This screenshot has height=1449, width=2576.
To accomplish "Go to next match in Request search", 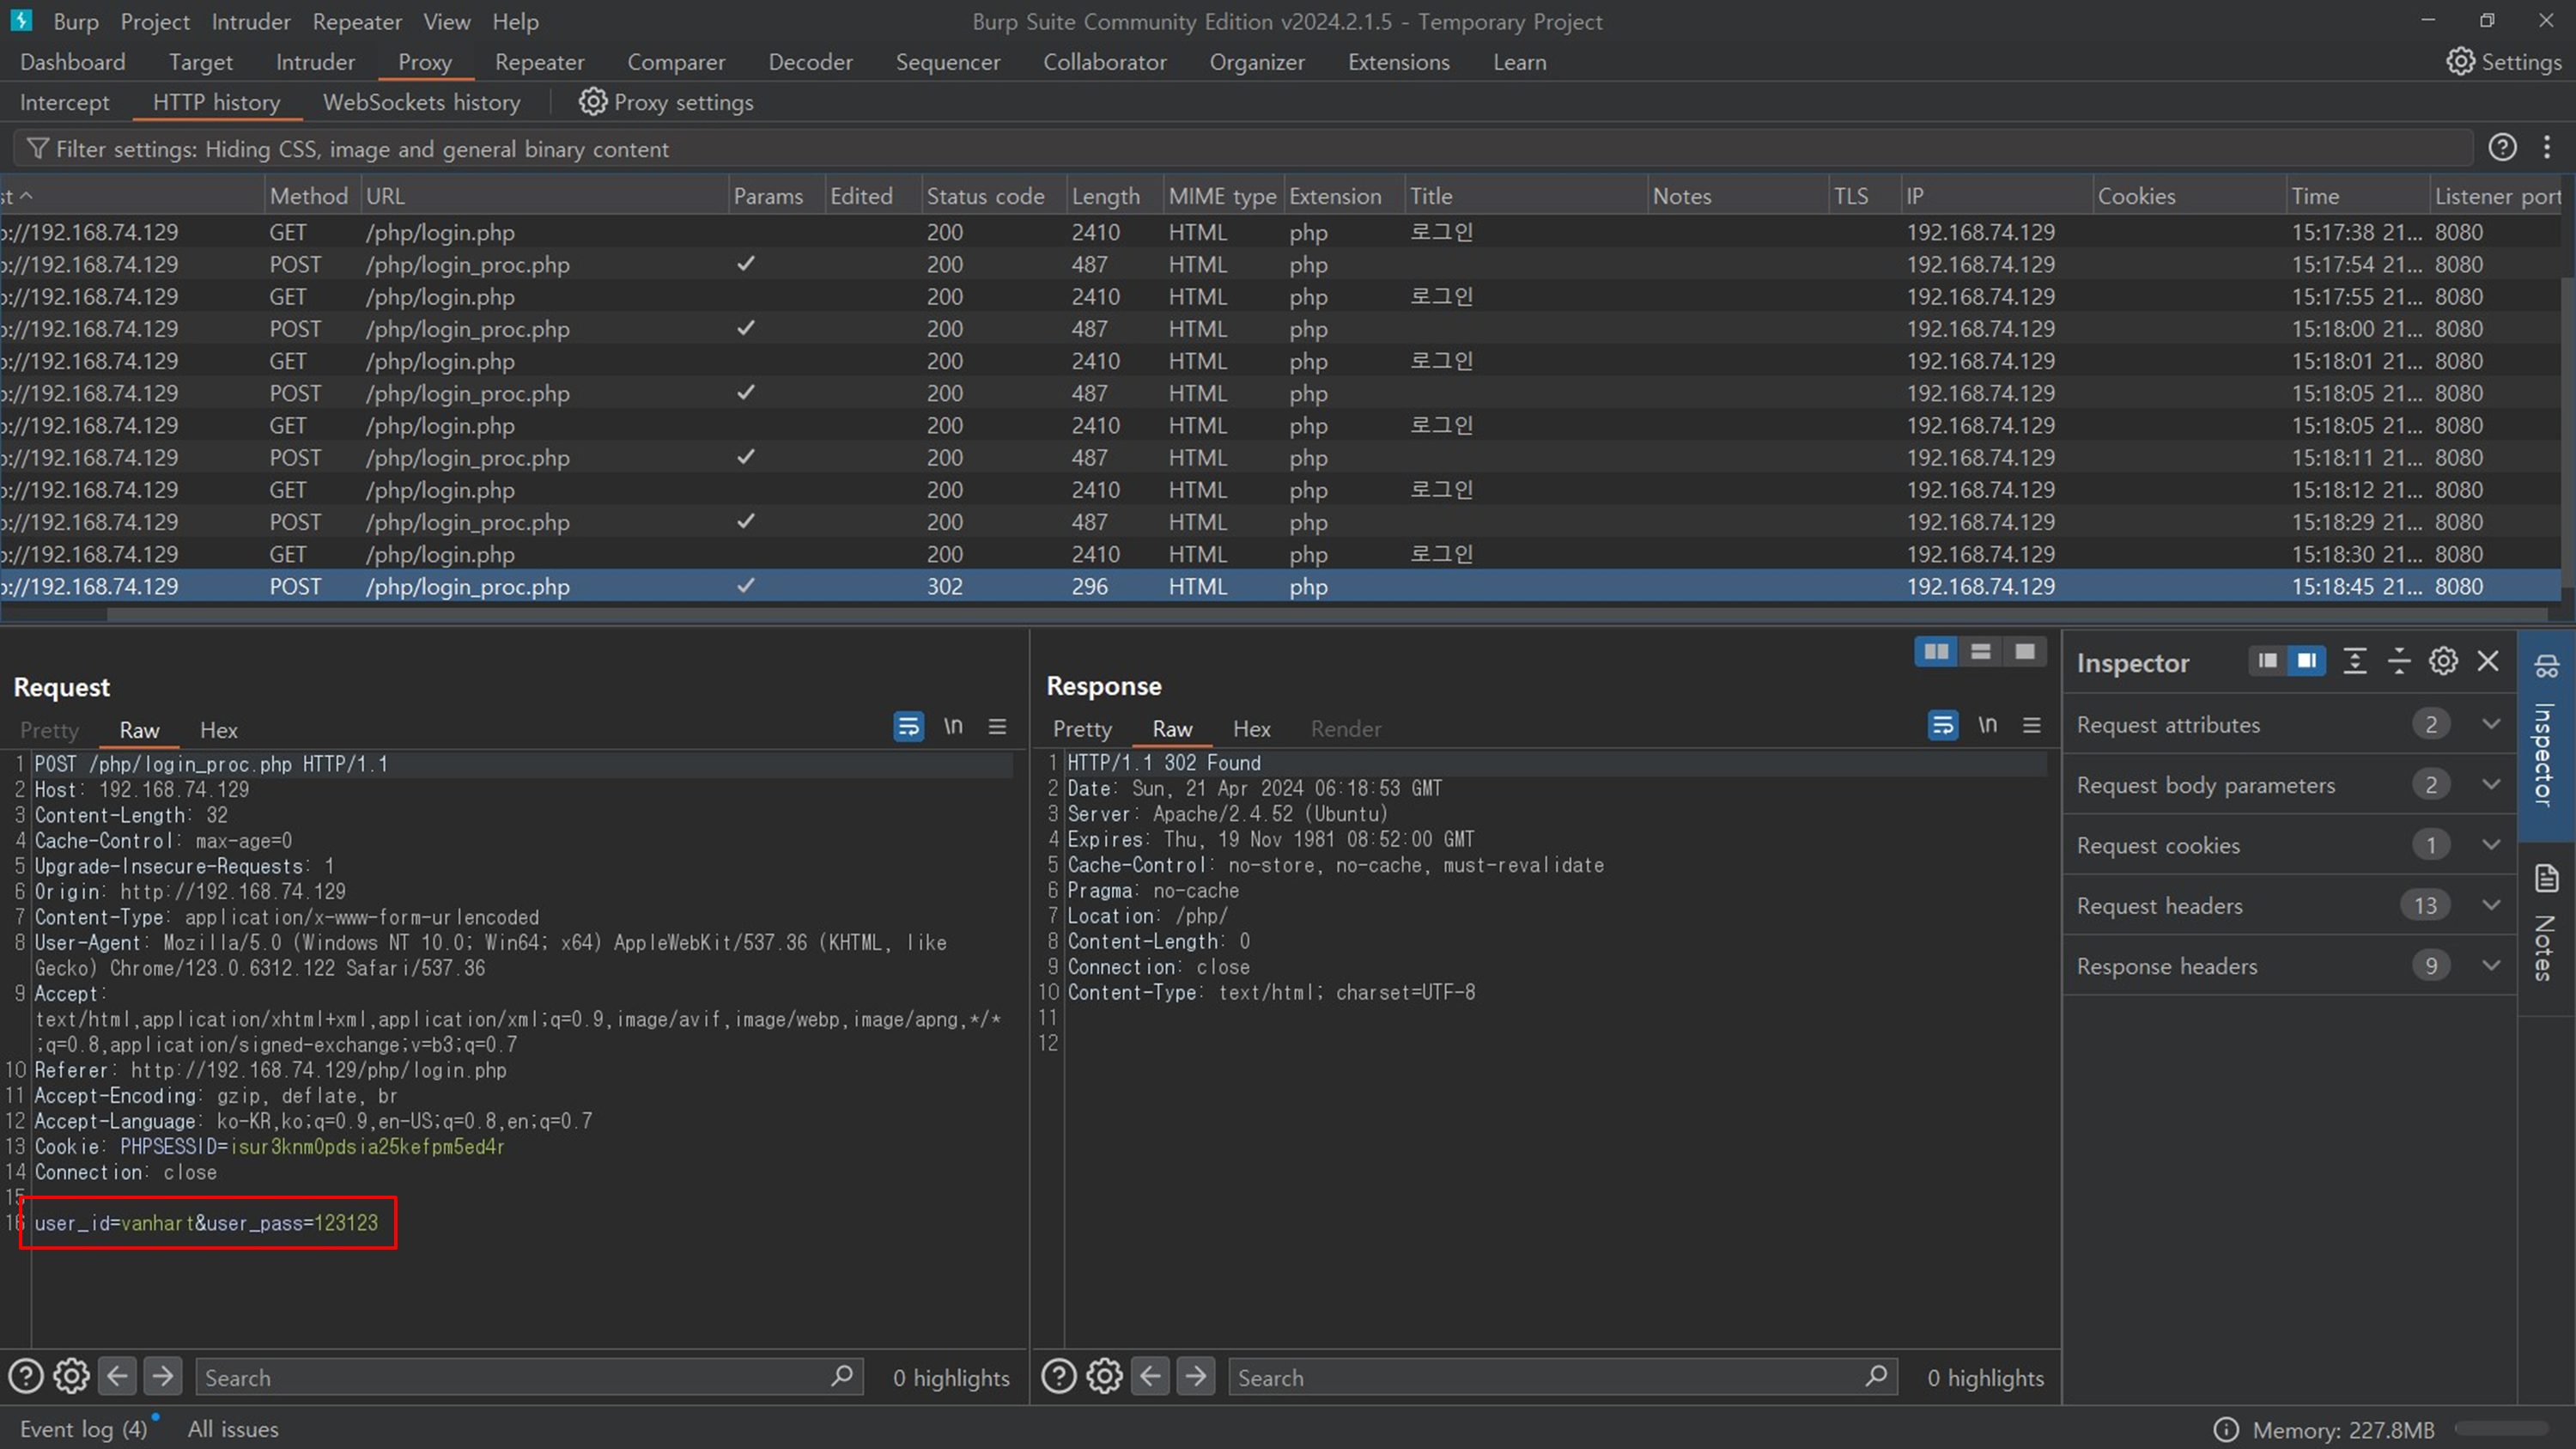I will (163, 1377).
